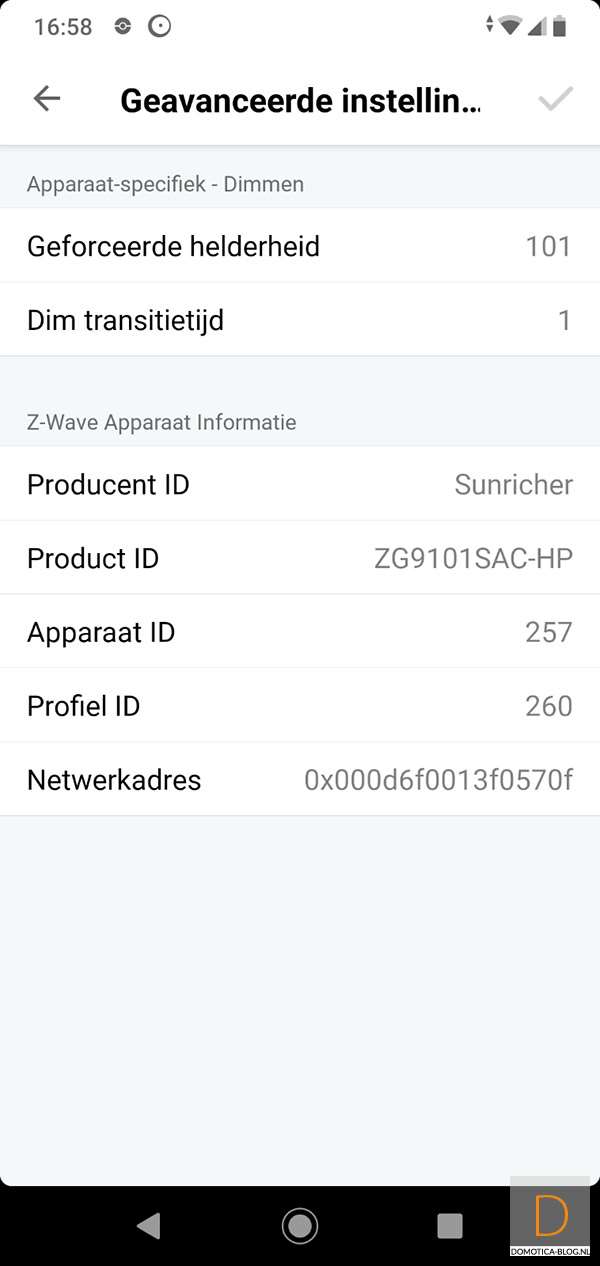600x1266 pixels.
Task: Edit the forced brightness value 101
Action: pyautogui.click(x=548, y=246)
